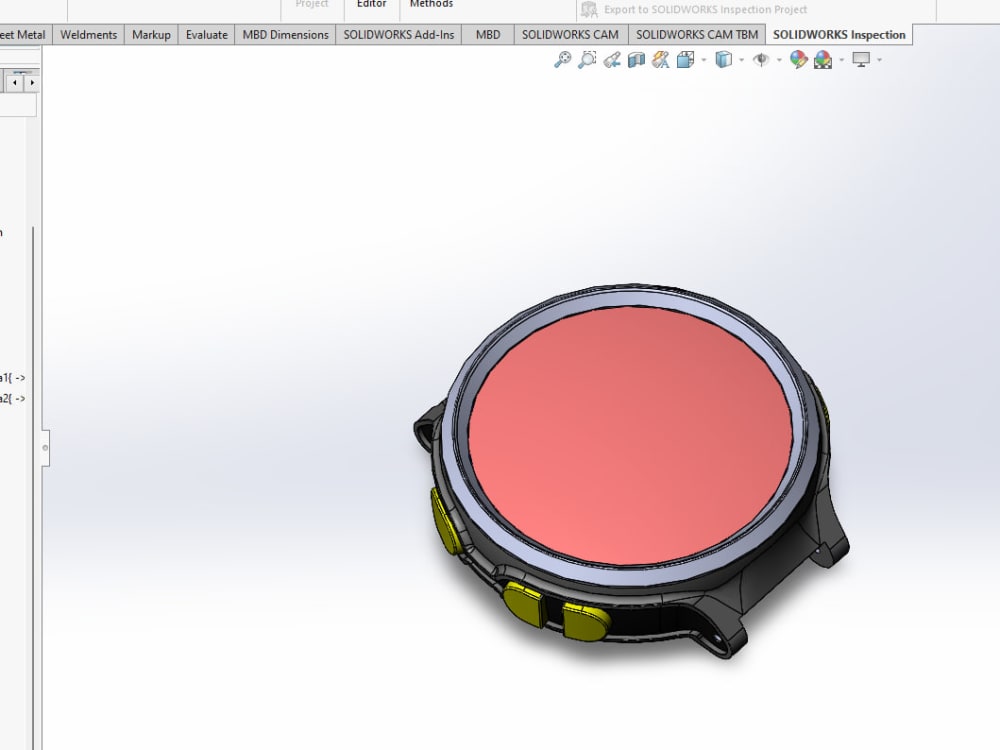This screenshot has height=750, width=1000.
Task: Open the SOLIDWORKS CAM tab
Action: (570, 34)
